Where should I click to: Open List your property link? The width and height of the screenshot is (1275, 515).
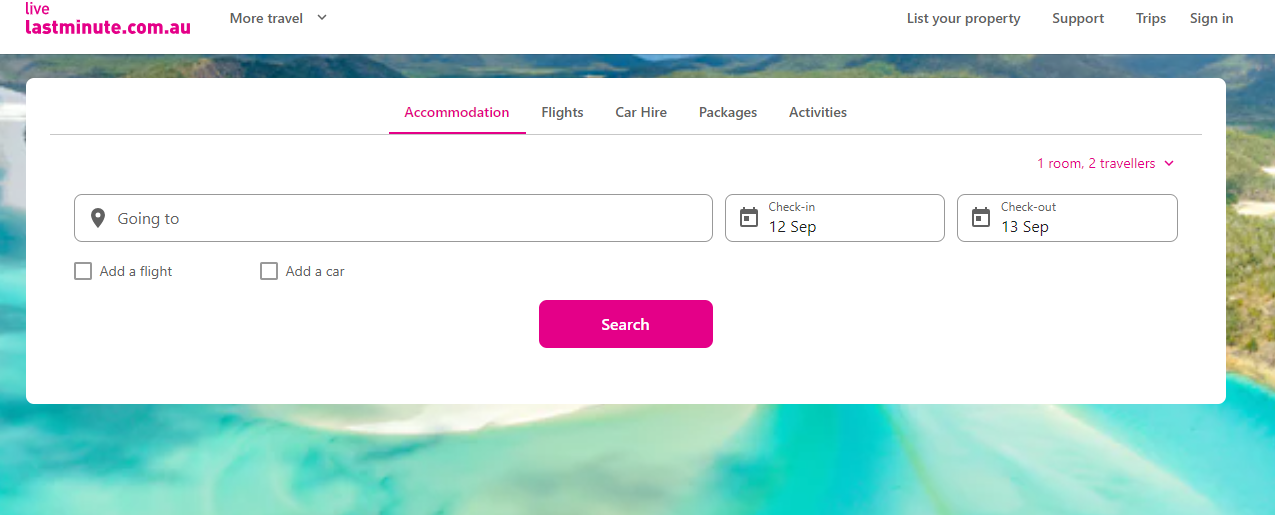(x=963, y=18)
